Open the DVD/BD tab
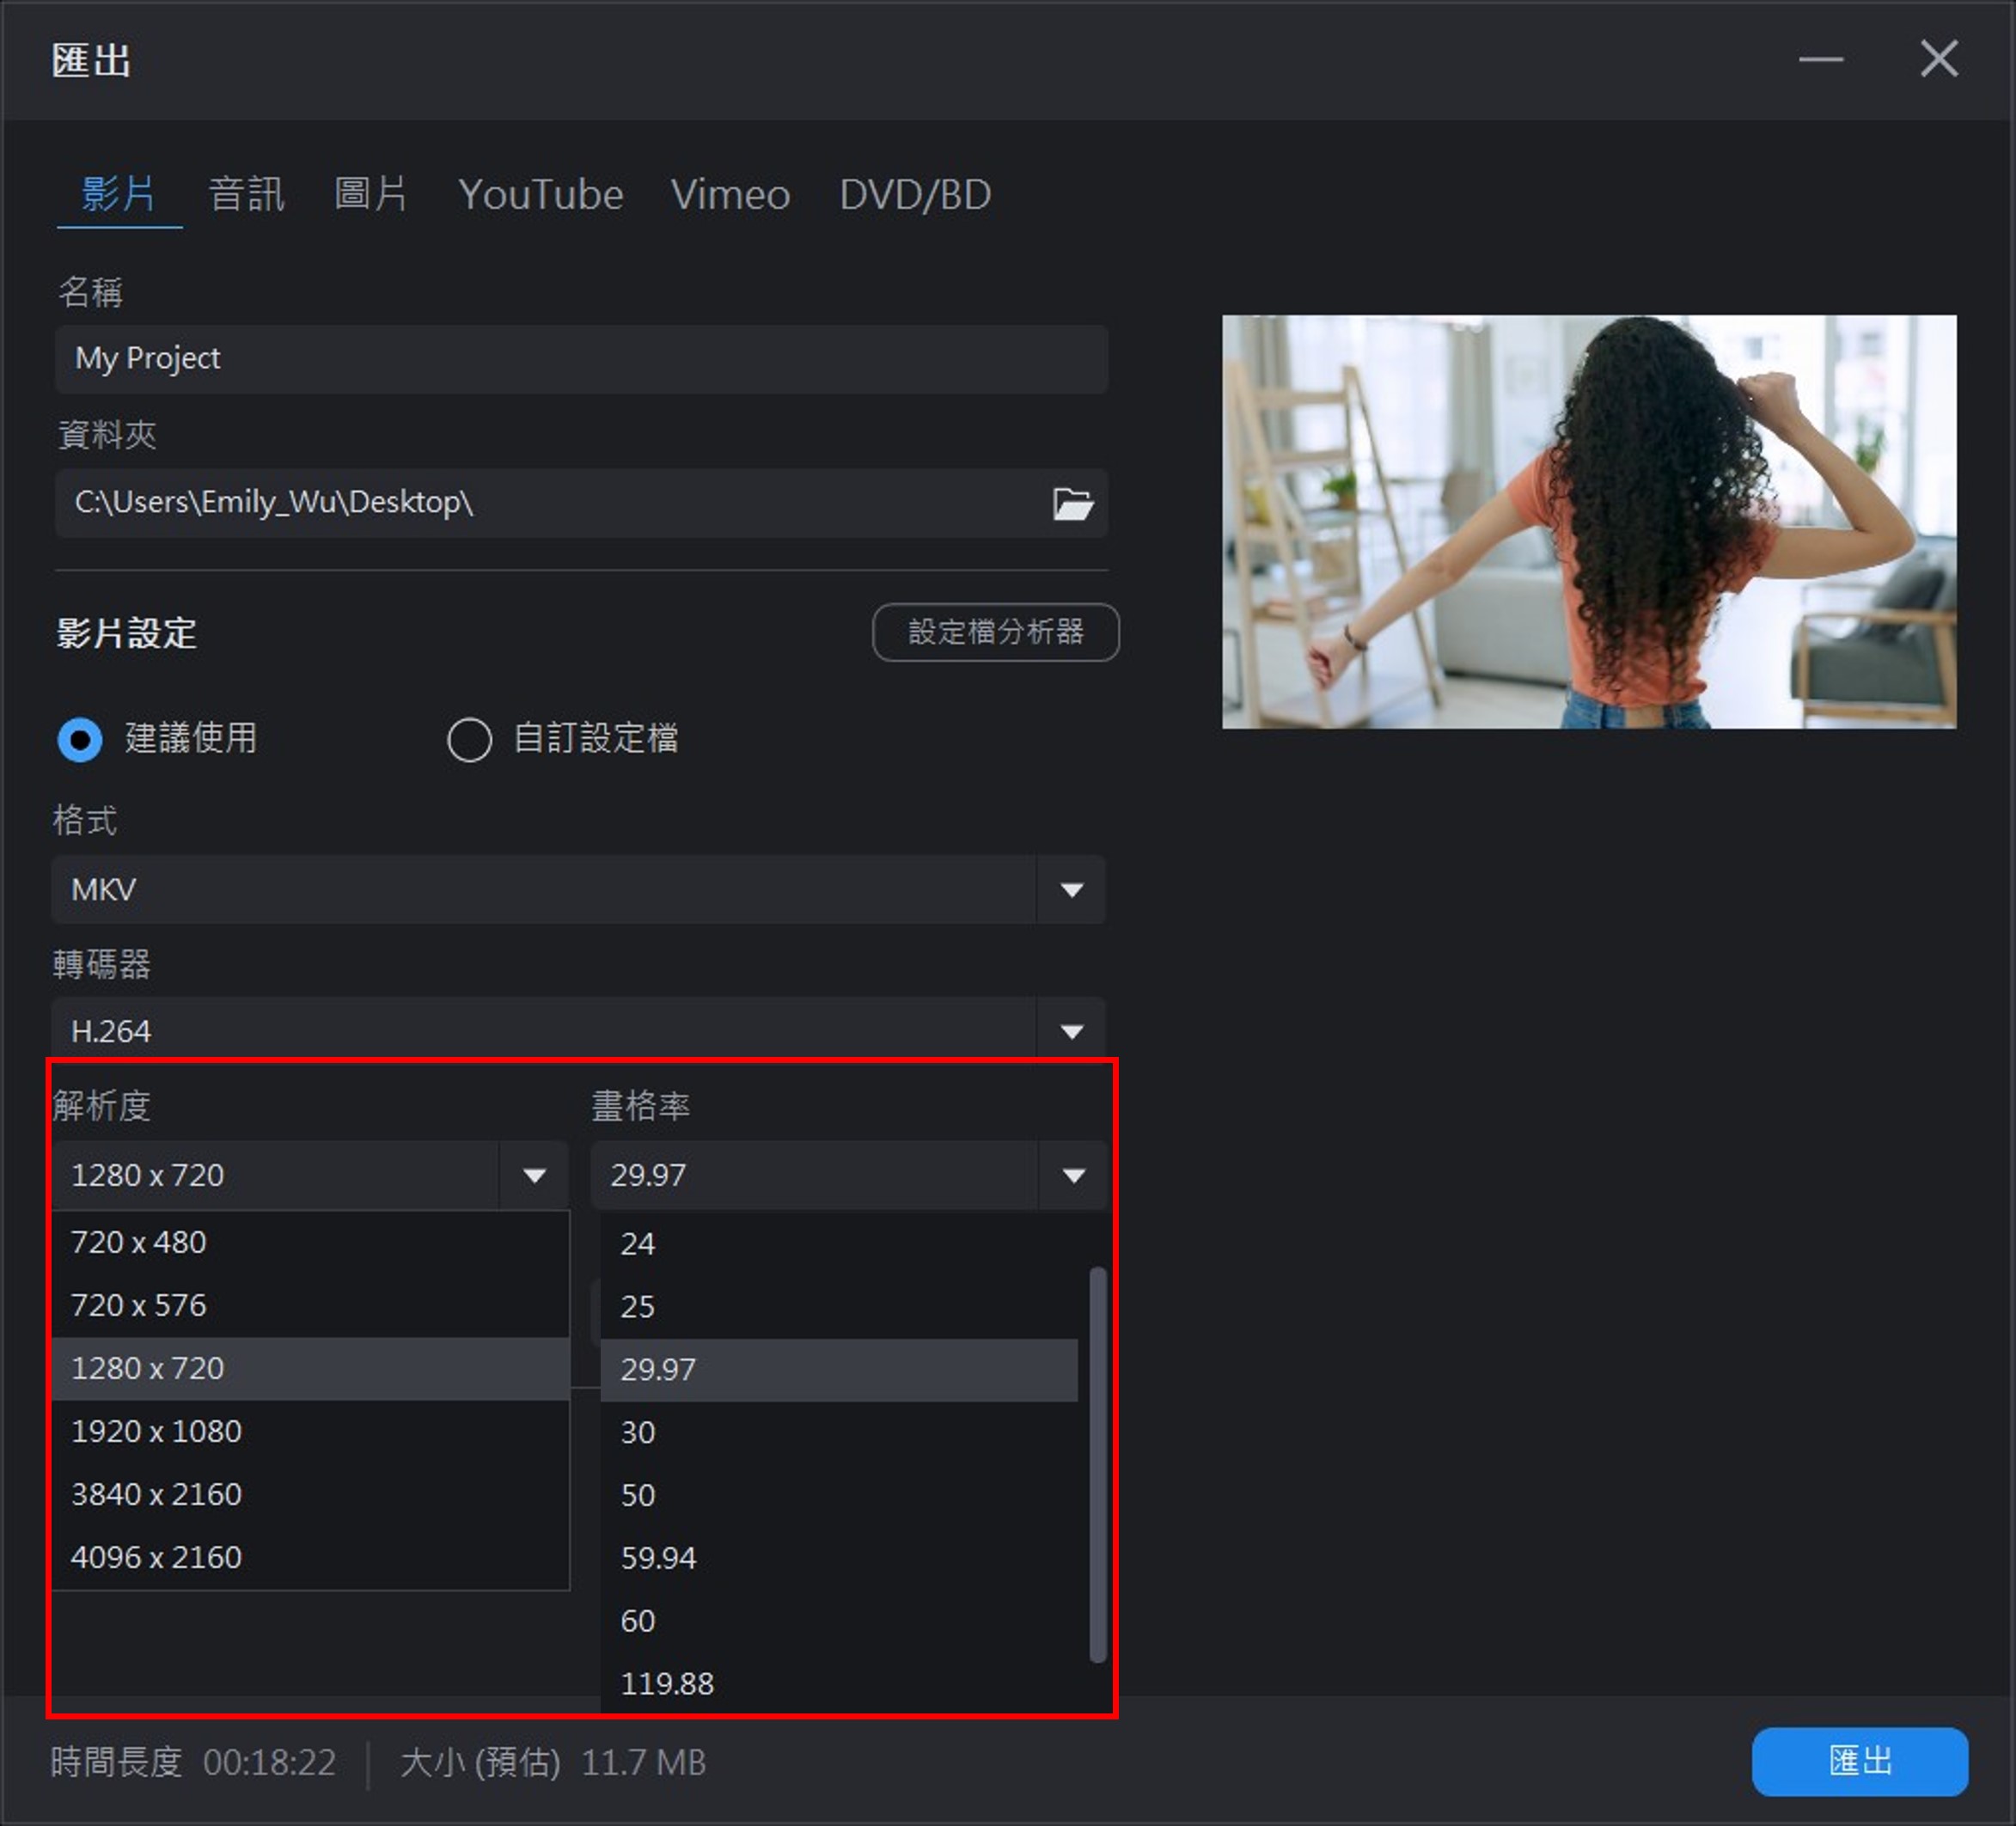Viewport: 2016px width, 1826px height. [915, 194]
